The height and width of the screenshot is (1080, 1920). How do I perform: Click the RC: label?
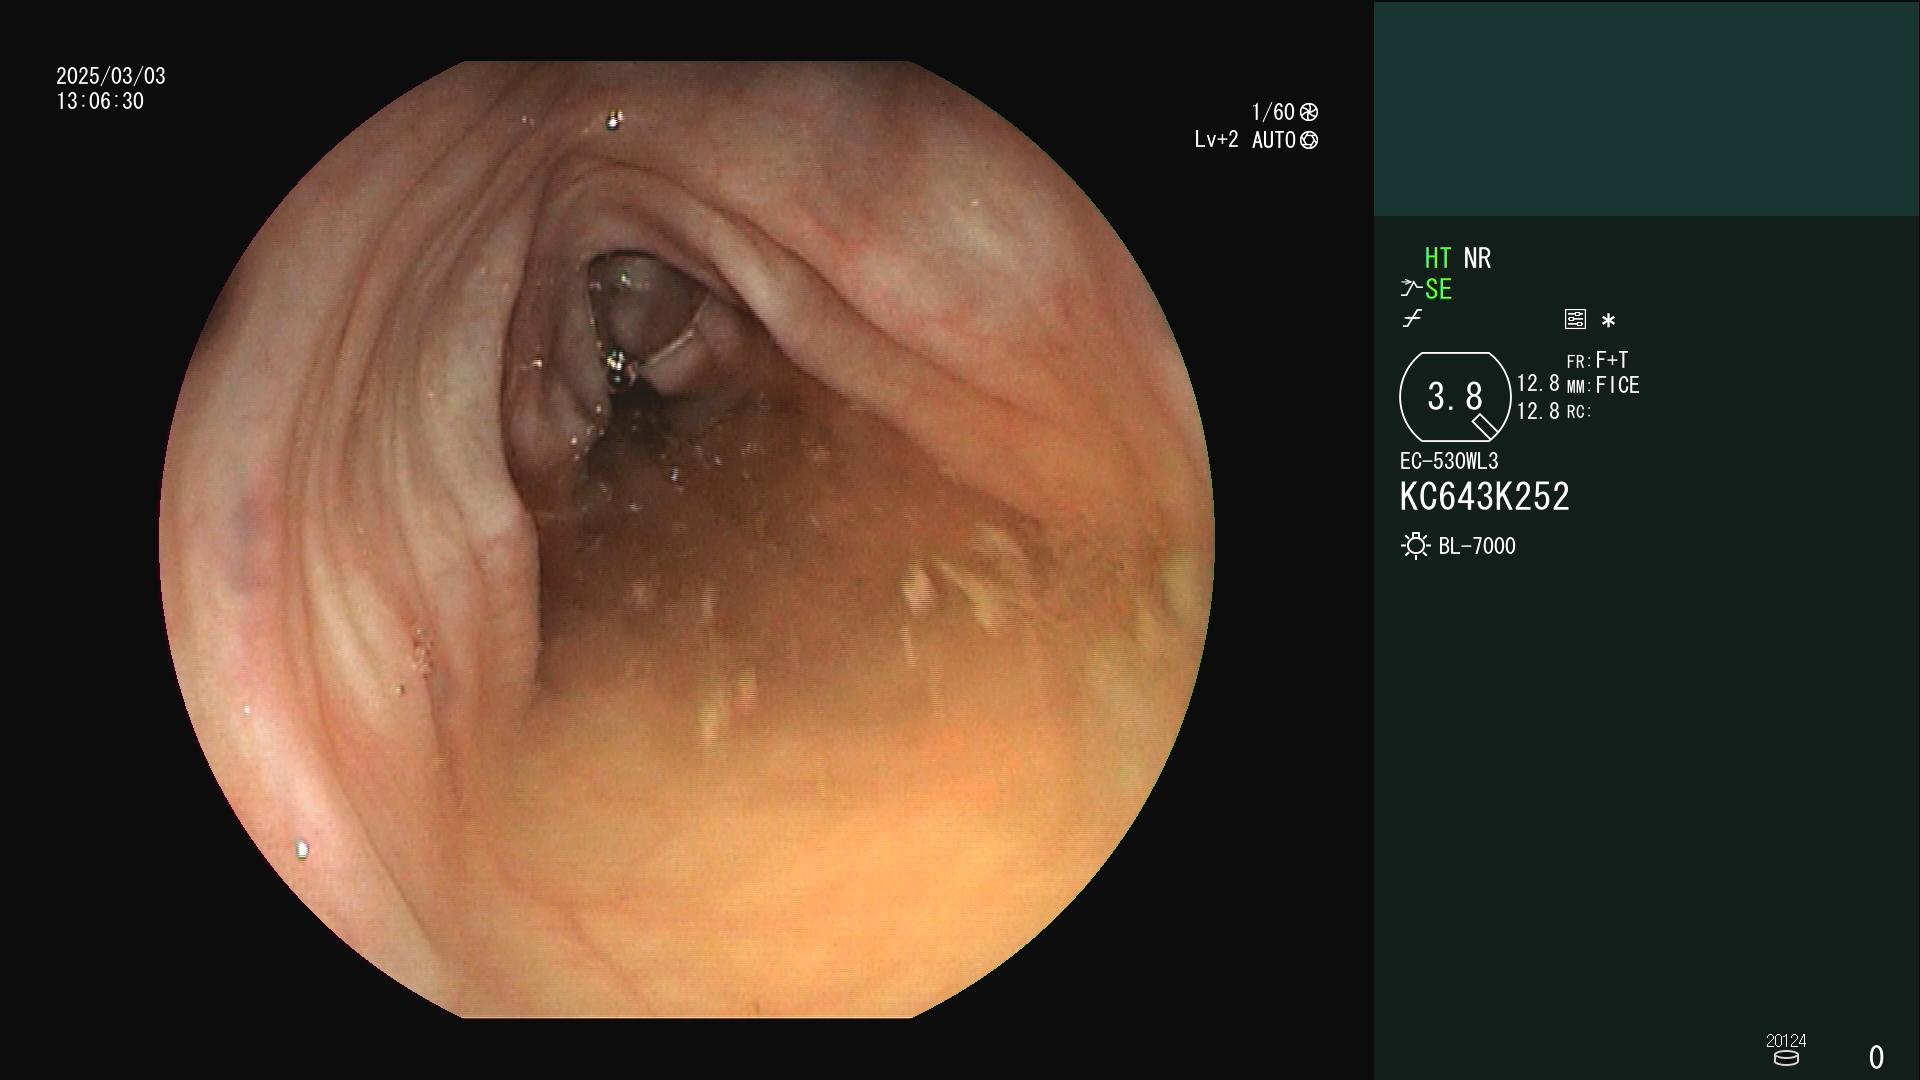tap(1579, 412)
